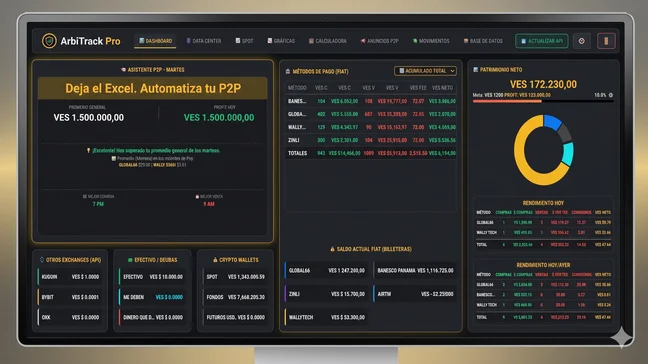The image size is (648, 364).
Task: Click the Crypto Wallets panel icon
Action: (215, 260)
